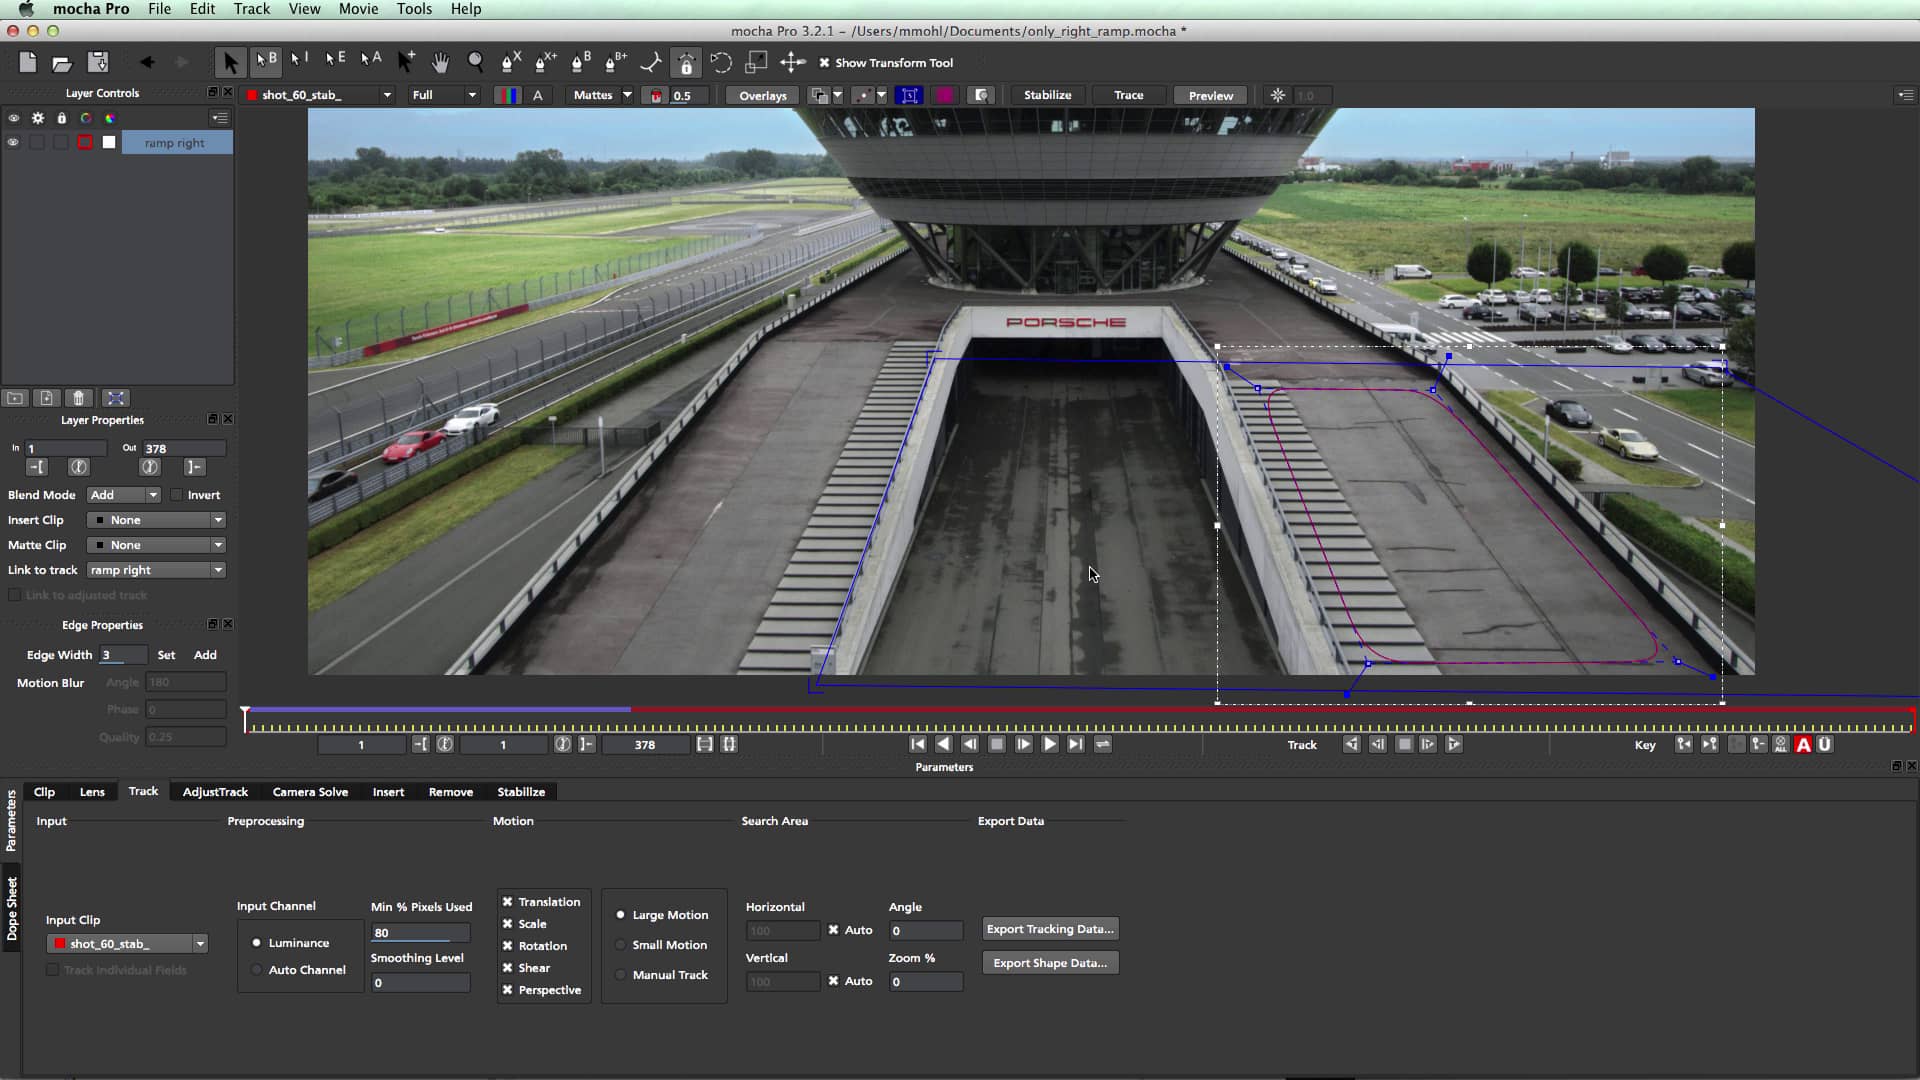Select the Zoom tool
Viewport: 1920px width, 1080px height.
(476, 62)
